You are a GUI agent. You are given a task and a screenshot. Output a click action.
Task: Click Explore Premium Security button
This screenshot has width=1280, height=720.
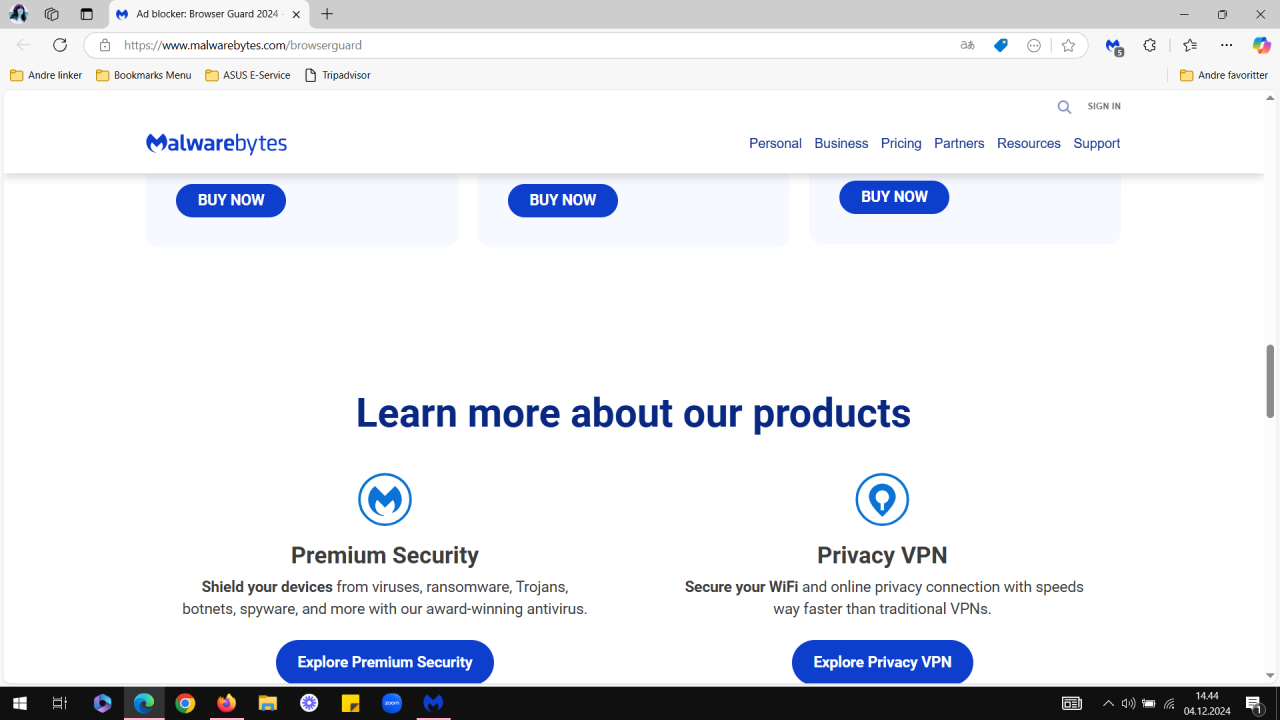(385, 662)
